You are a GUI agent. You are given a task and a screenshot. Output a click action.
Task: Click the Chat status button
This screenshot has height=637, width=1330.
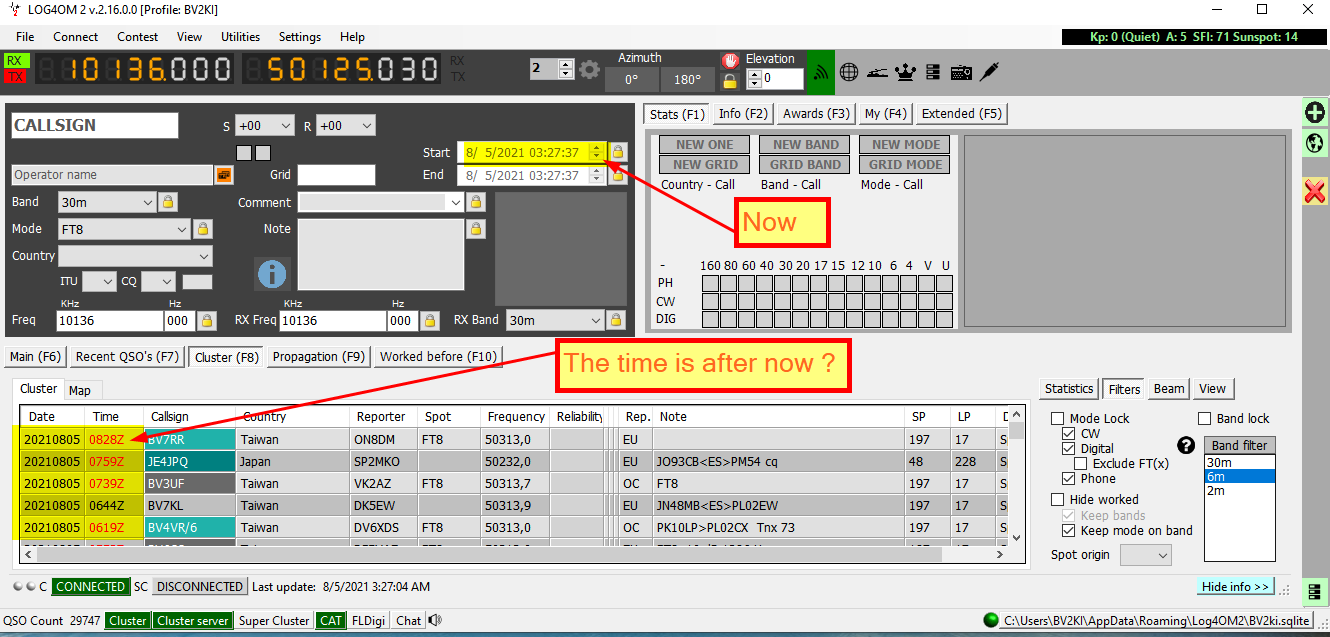click(x=409, y=621)
